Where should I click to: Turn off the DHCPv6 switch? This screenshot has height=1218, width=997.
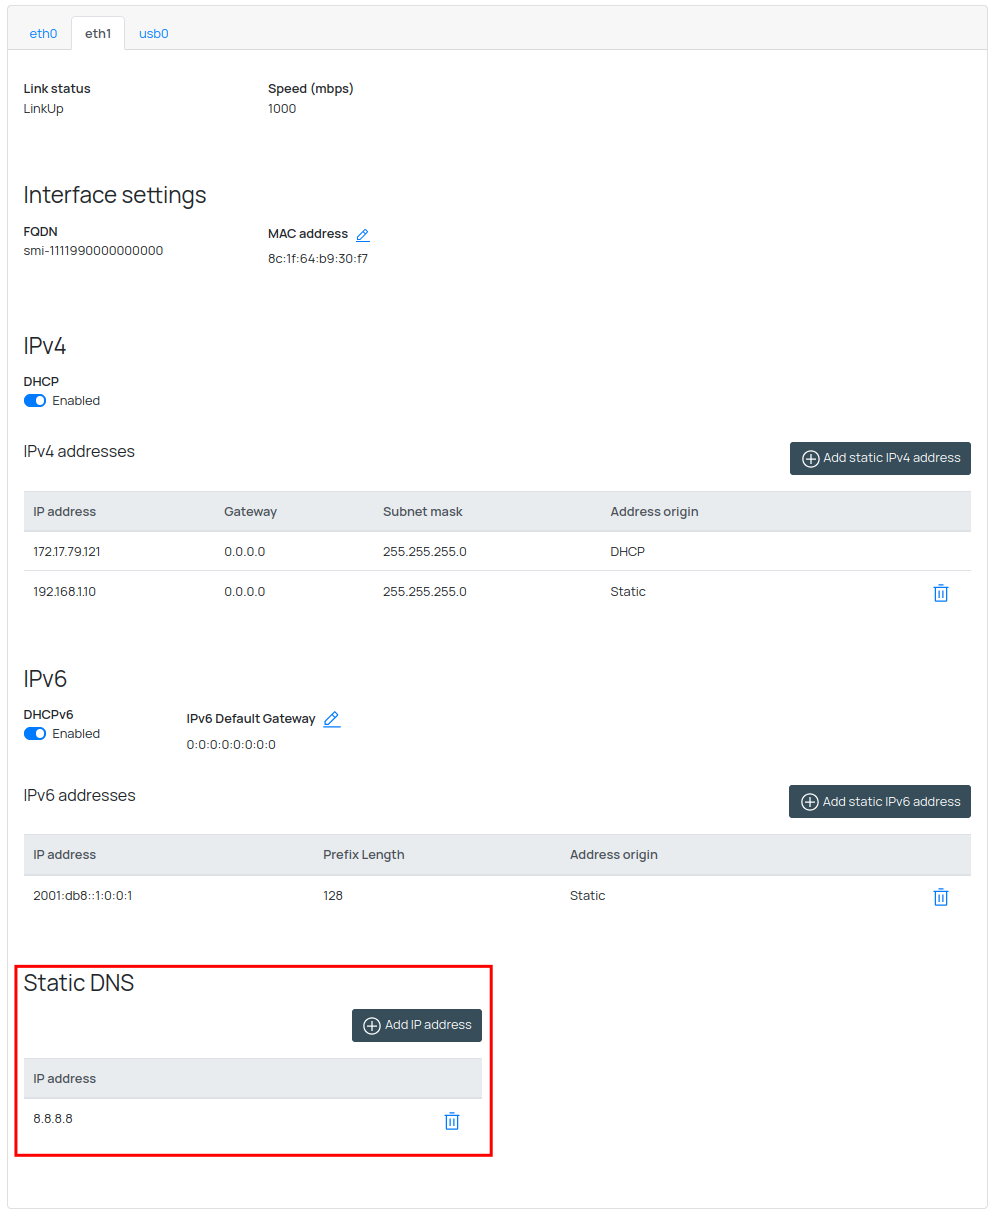[35, 734]
